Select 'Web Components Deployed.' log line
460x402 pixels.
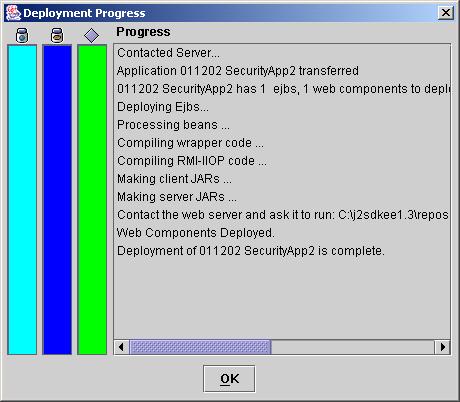(x=196, y=233)
